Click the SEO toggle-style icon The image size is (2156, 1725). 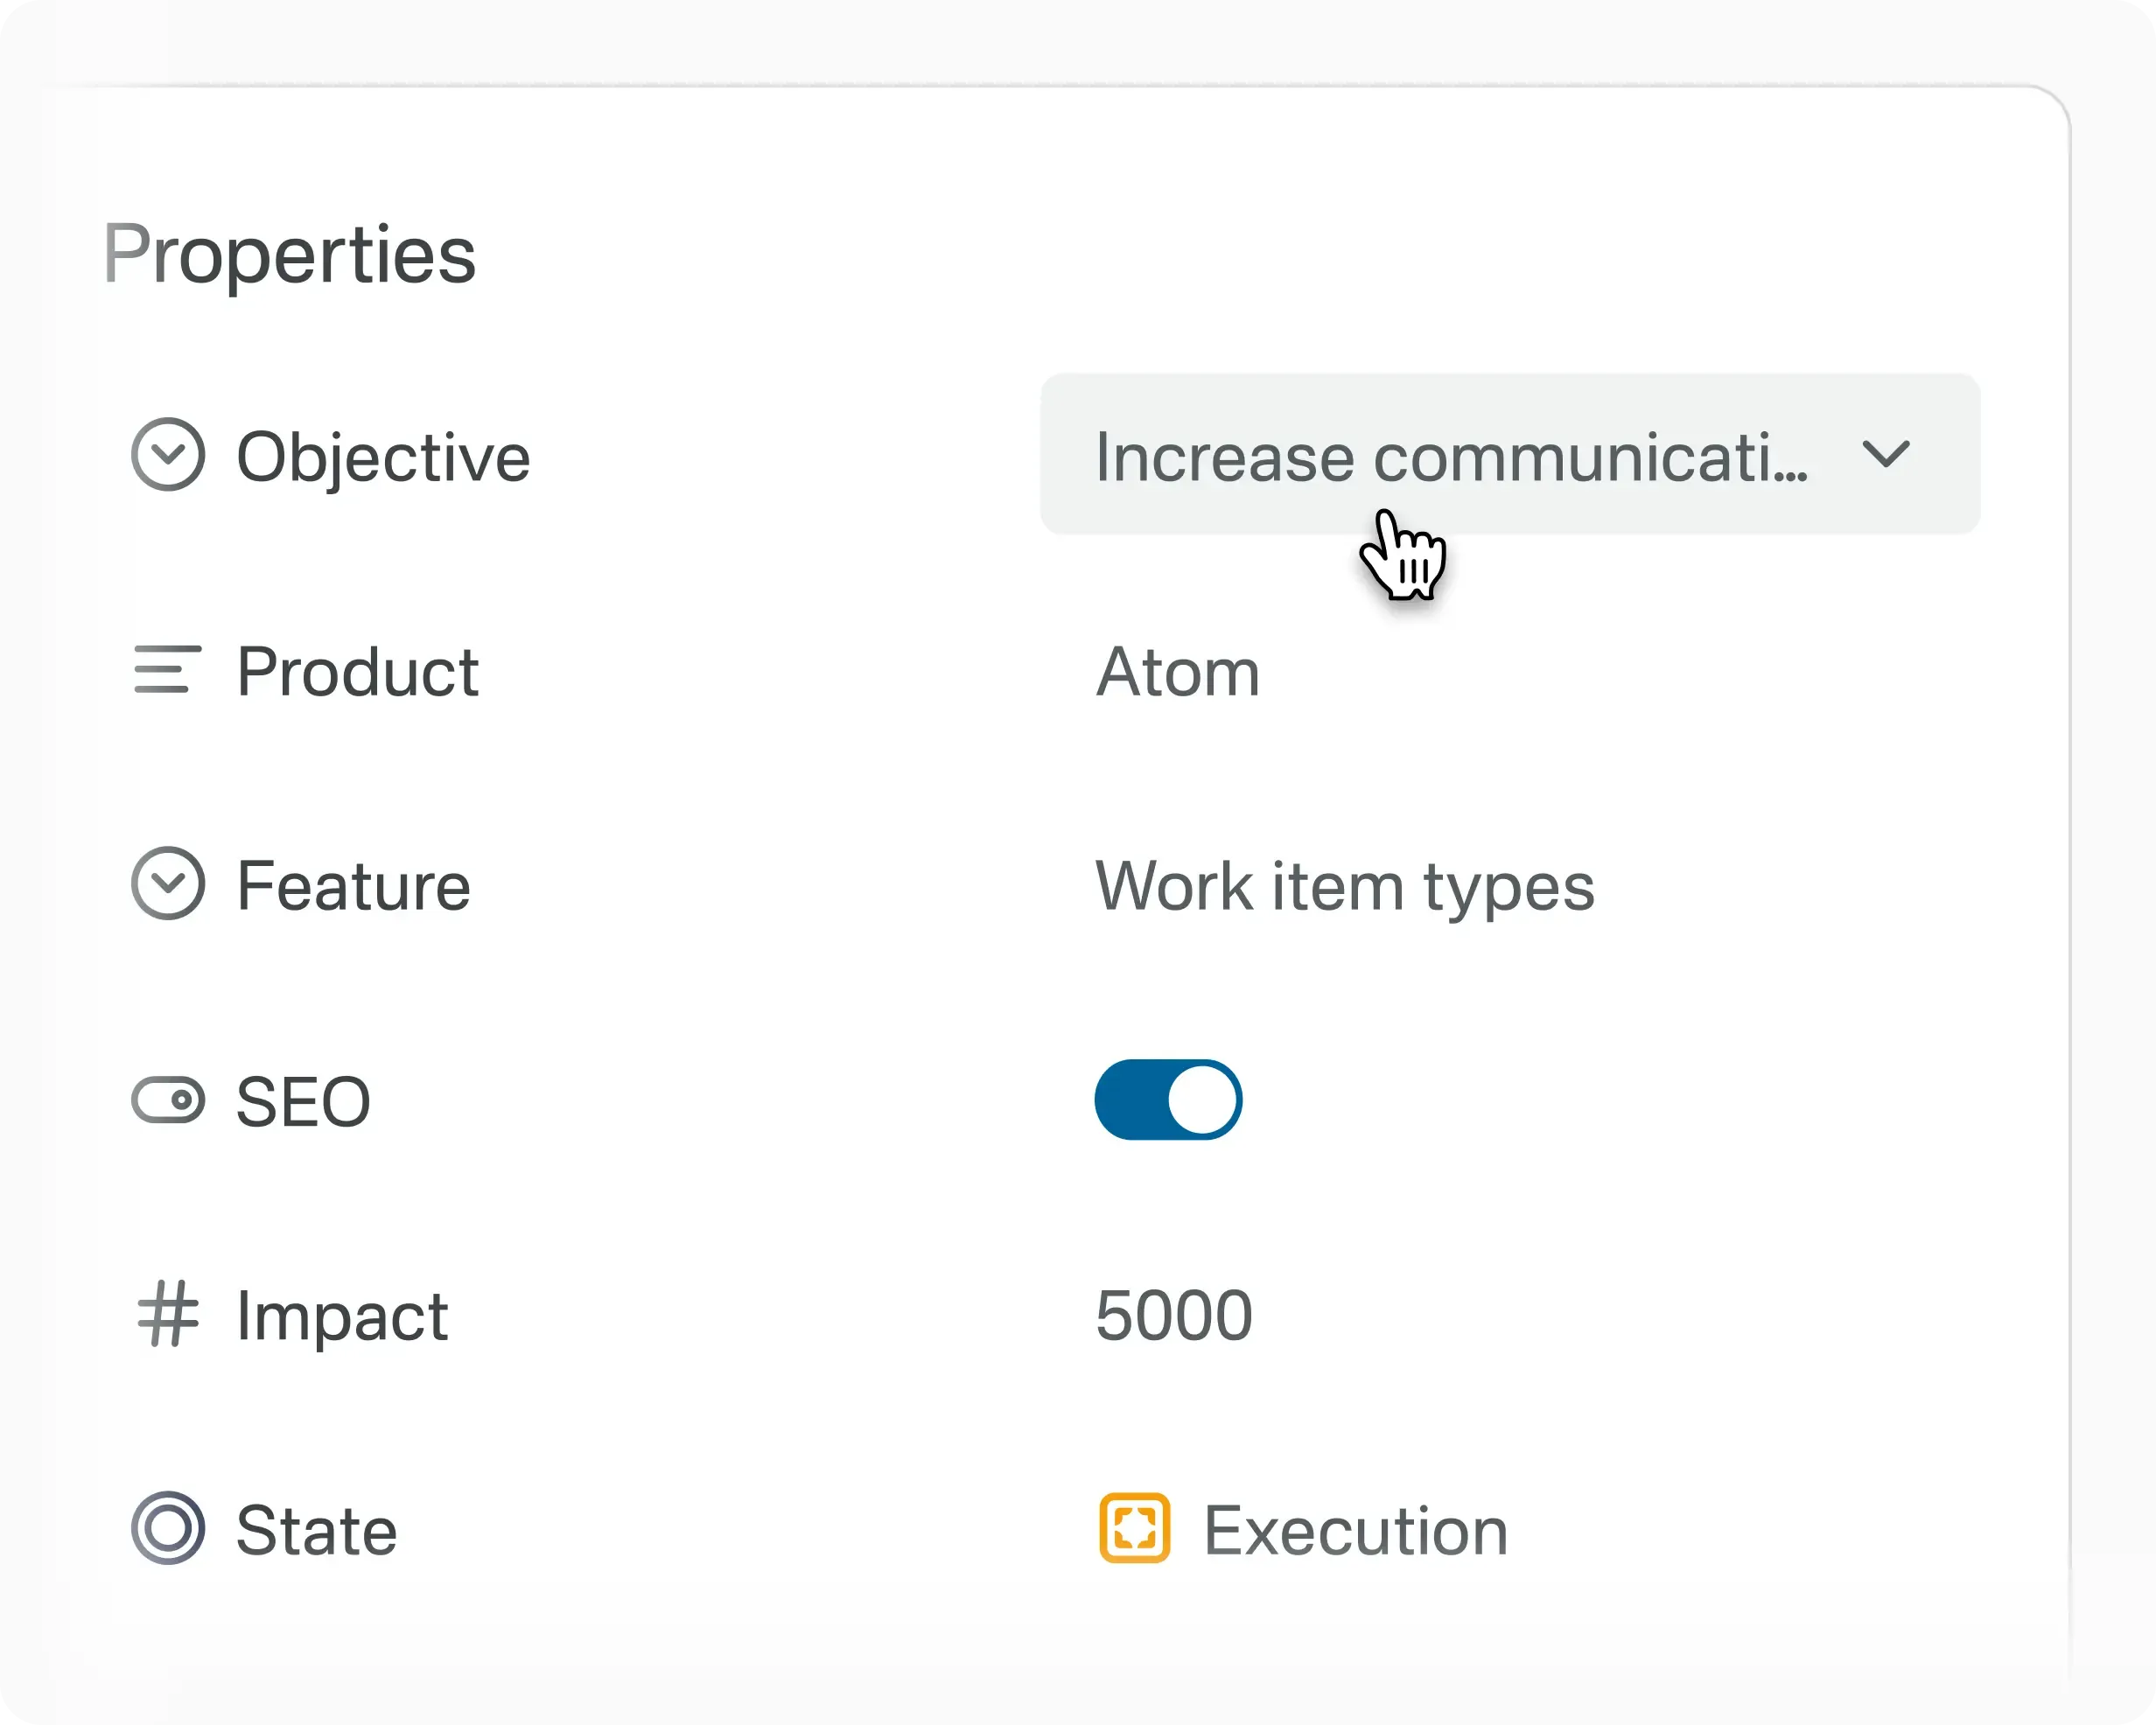pos(168,1100)
